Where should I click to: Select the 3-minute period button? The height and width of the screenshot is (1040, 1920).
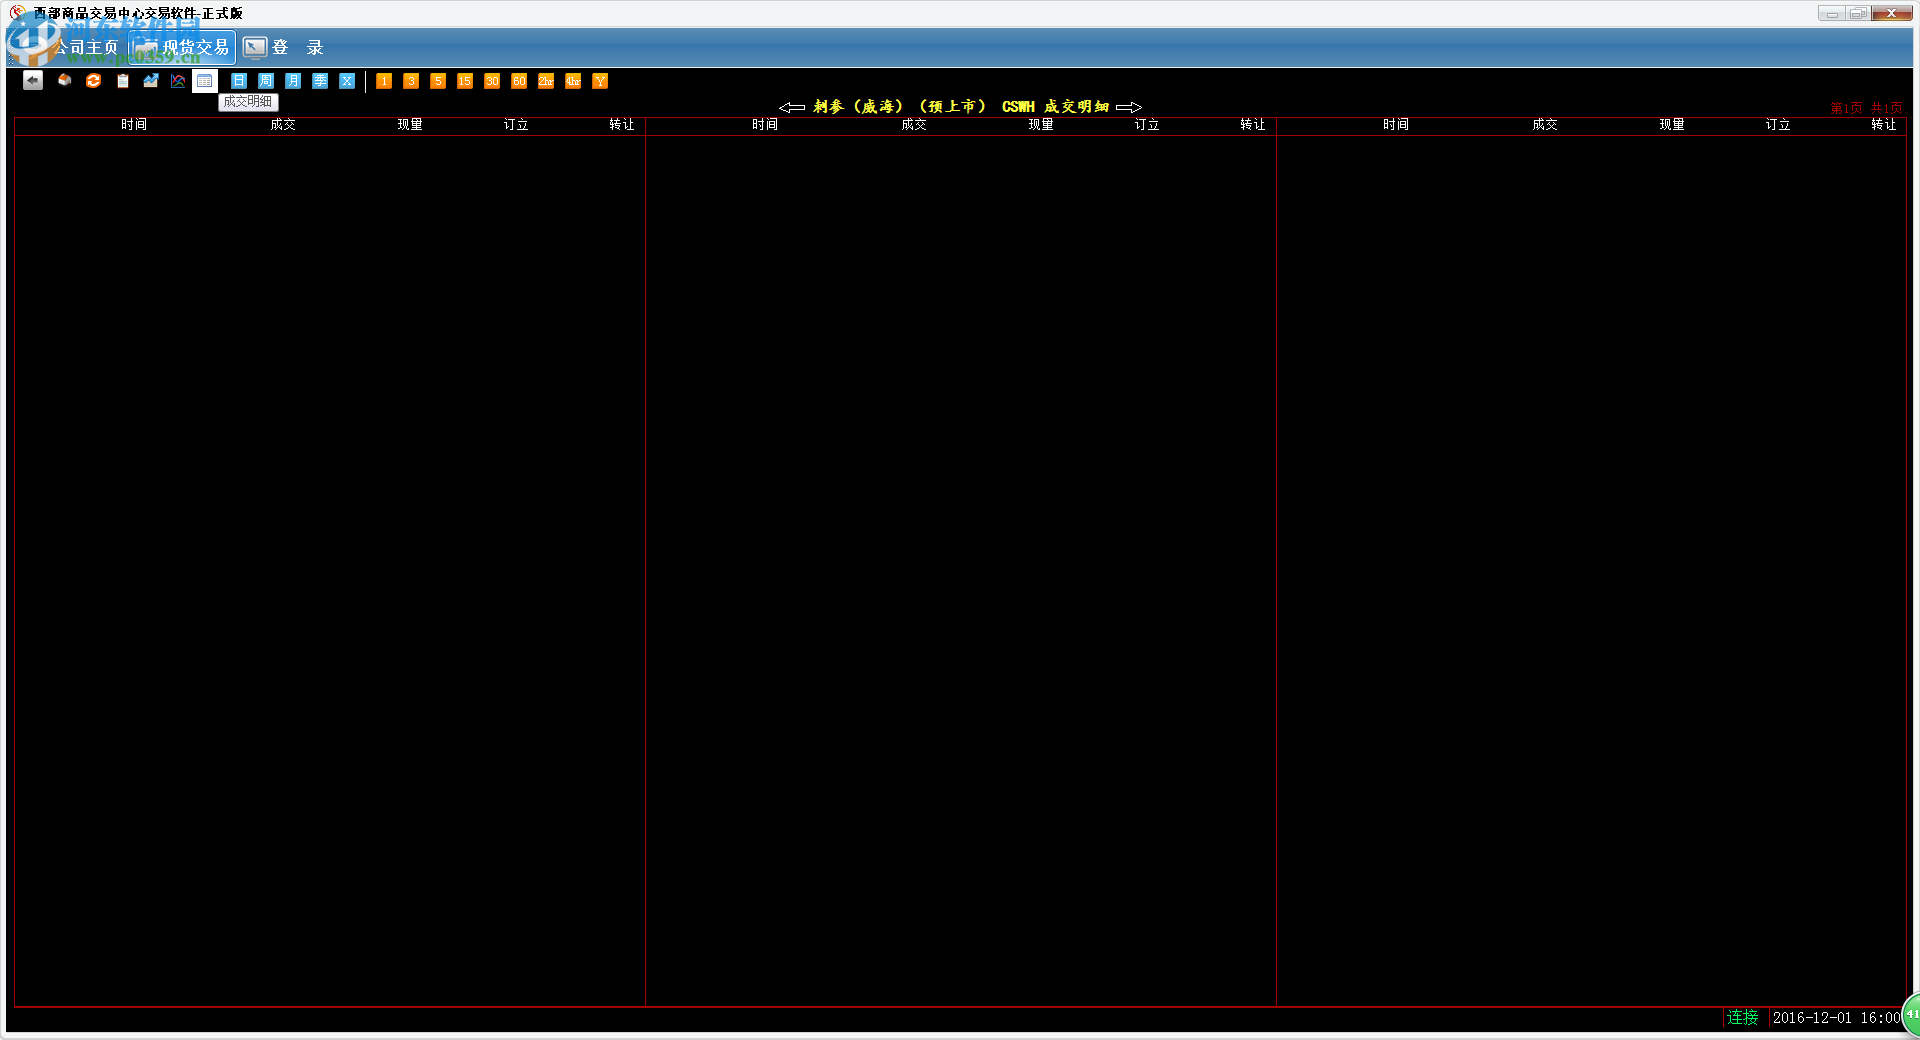tap(411, 81)
